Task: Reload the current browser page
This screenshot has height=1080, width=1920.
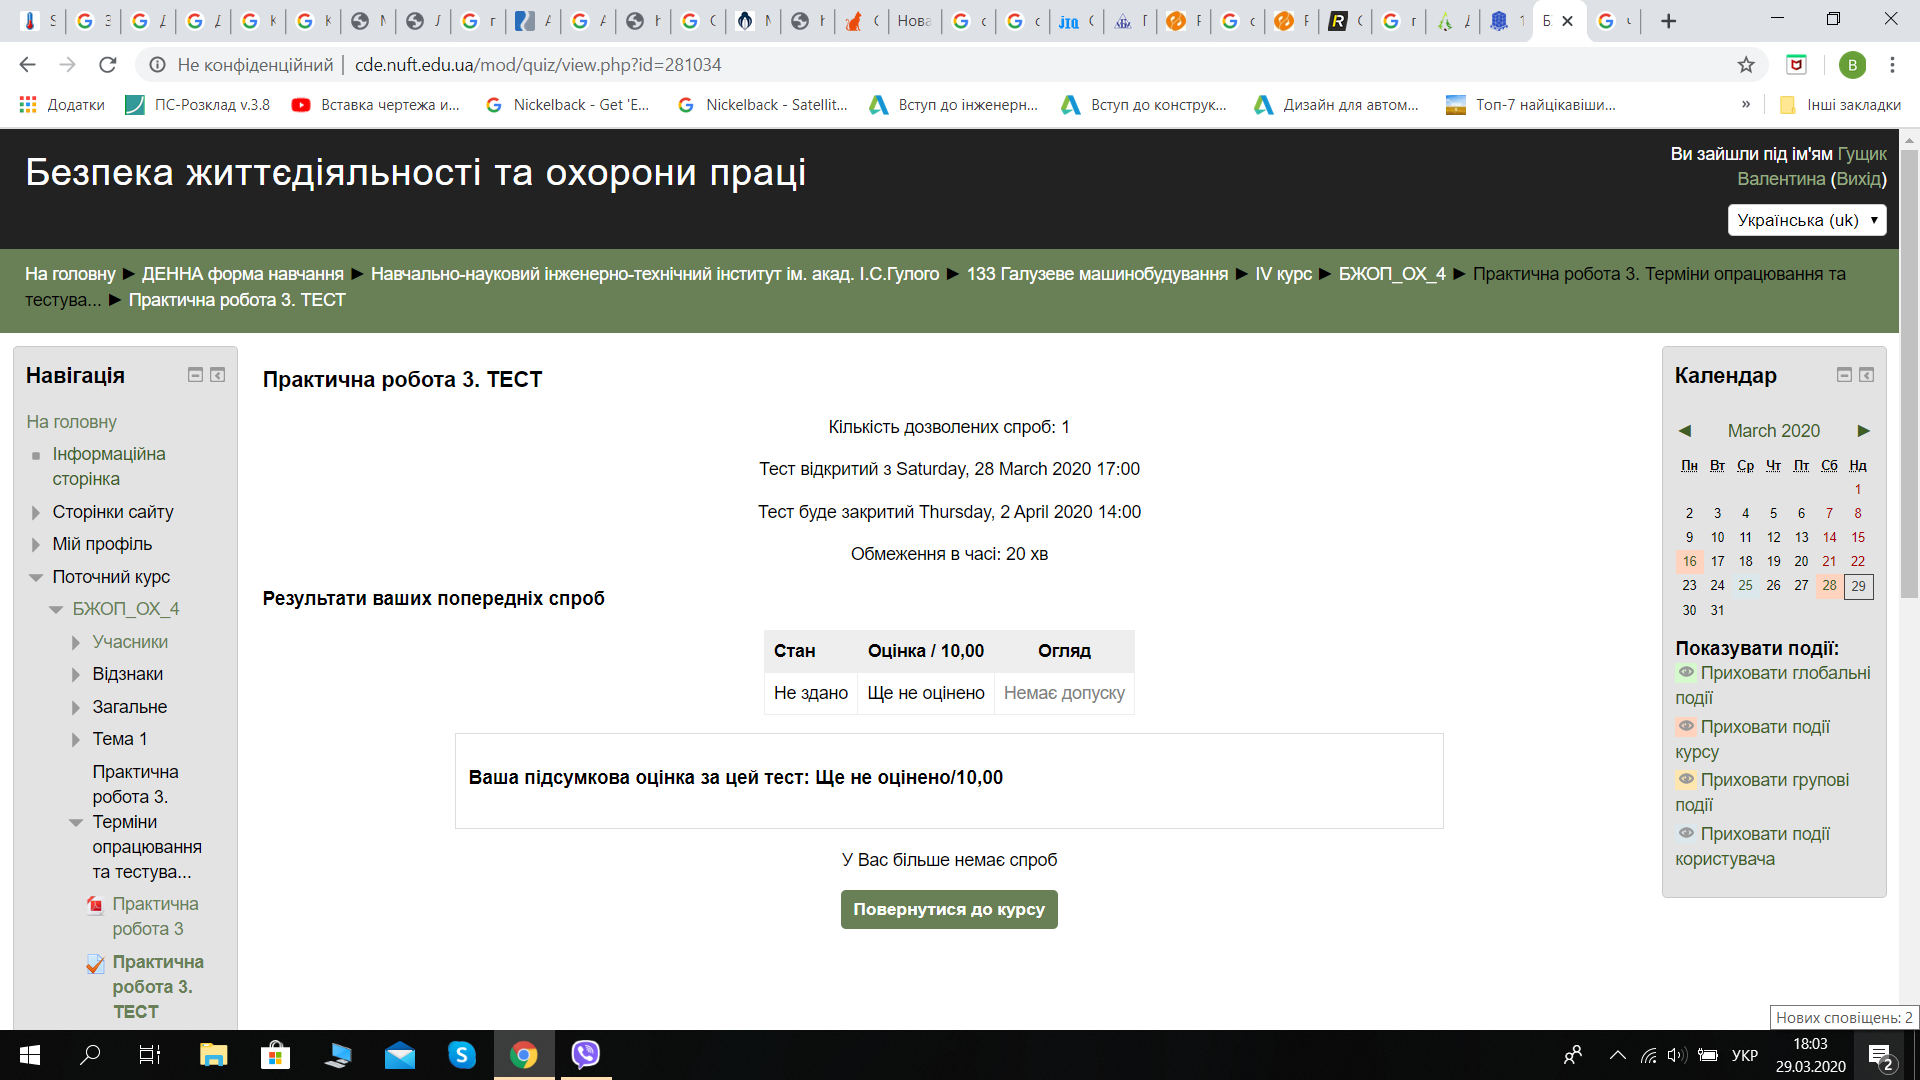Action: pos(108,65)
